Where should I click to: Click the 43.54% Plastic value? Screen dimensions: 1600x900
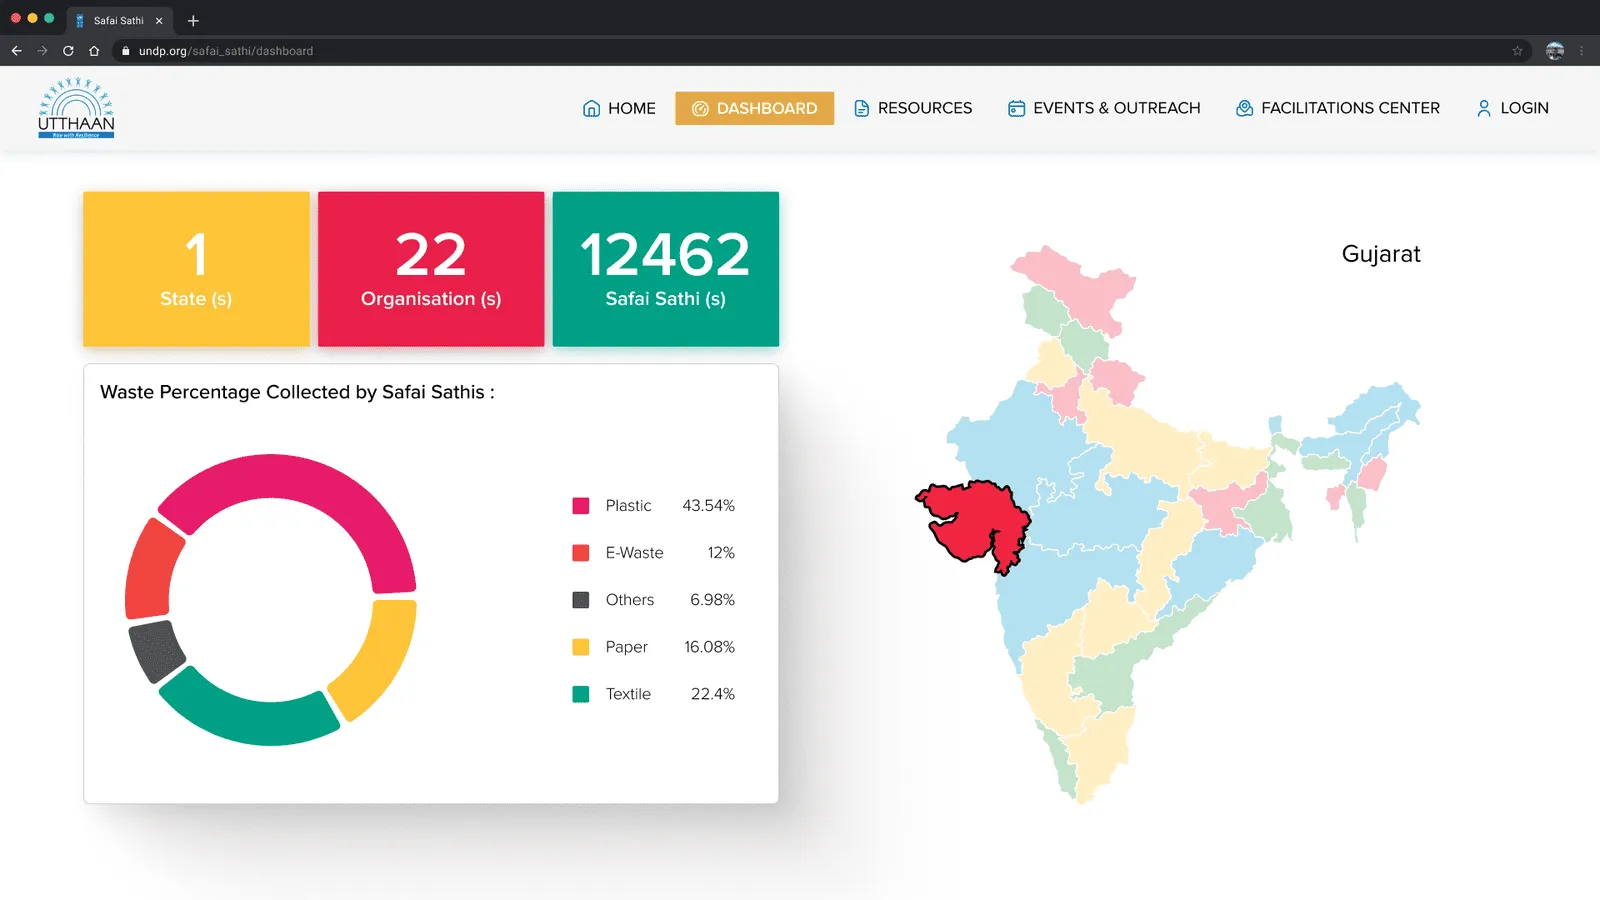(709, 506)
